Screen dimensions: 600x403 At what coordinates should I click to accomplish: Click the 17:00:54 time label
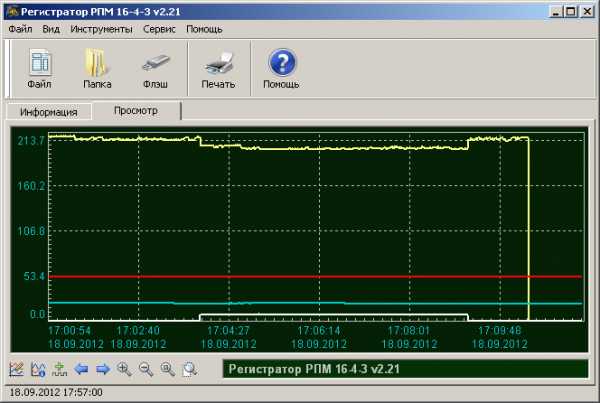click(70, 330)
